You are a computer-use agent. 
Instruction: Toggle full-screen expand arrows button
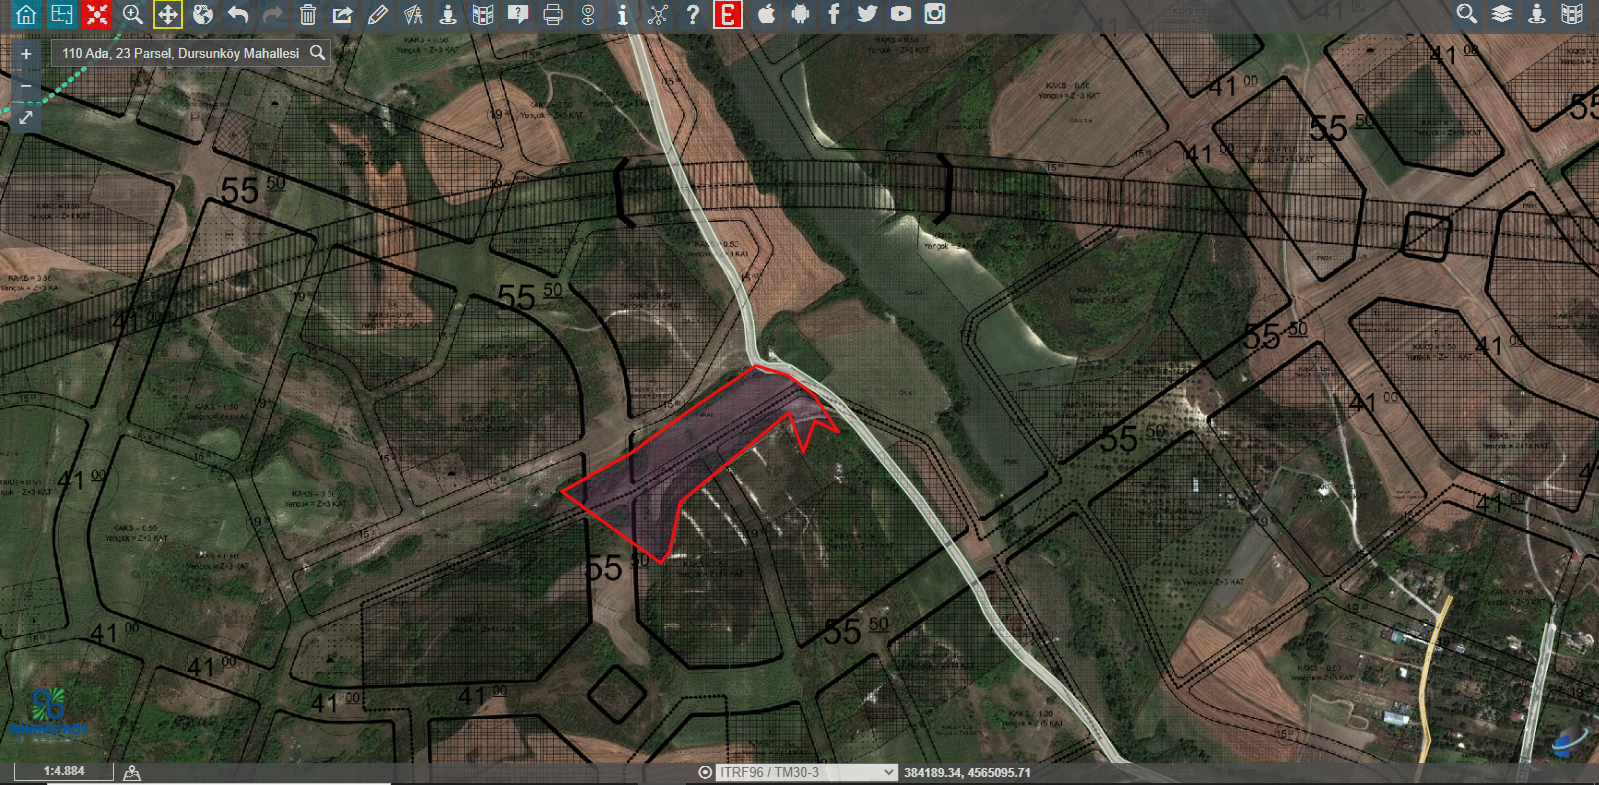click(x=26, y=118)
